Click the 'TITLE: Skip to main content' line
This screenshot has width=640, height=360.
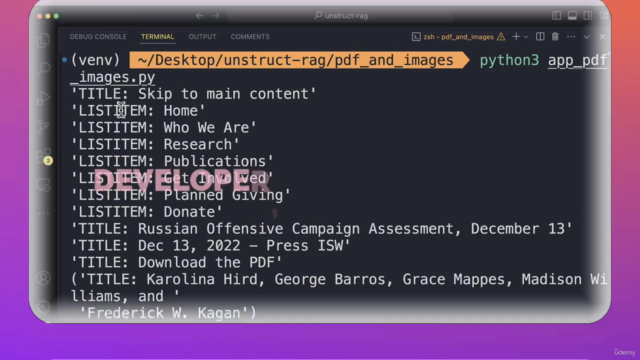(x=193, y=94)
